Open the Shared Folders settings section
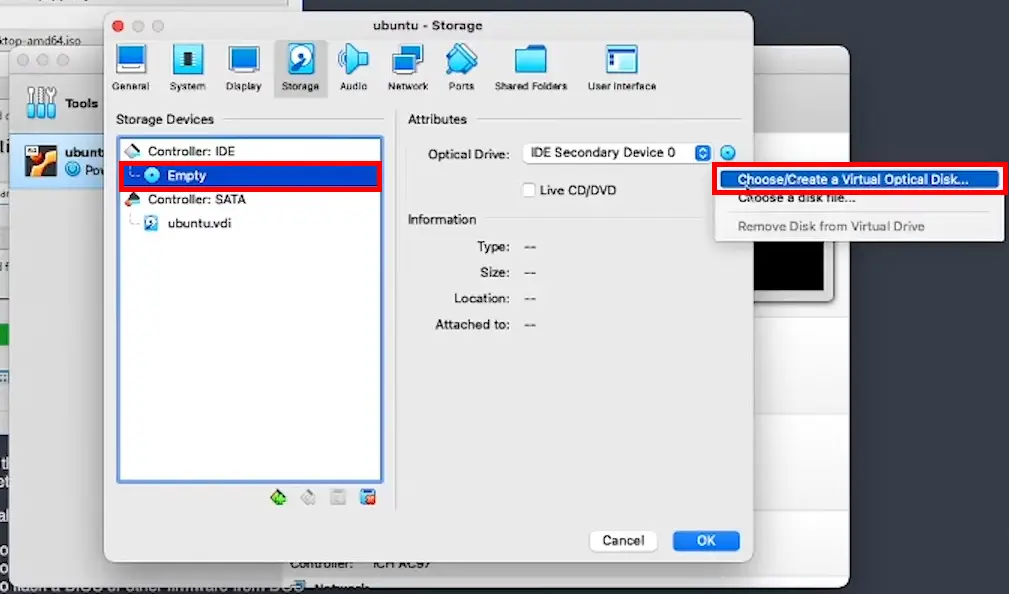Viewport: 1009px width, 594px height. point(531,68)
